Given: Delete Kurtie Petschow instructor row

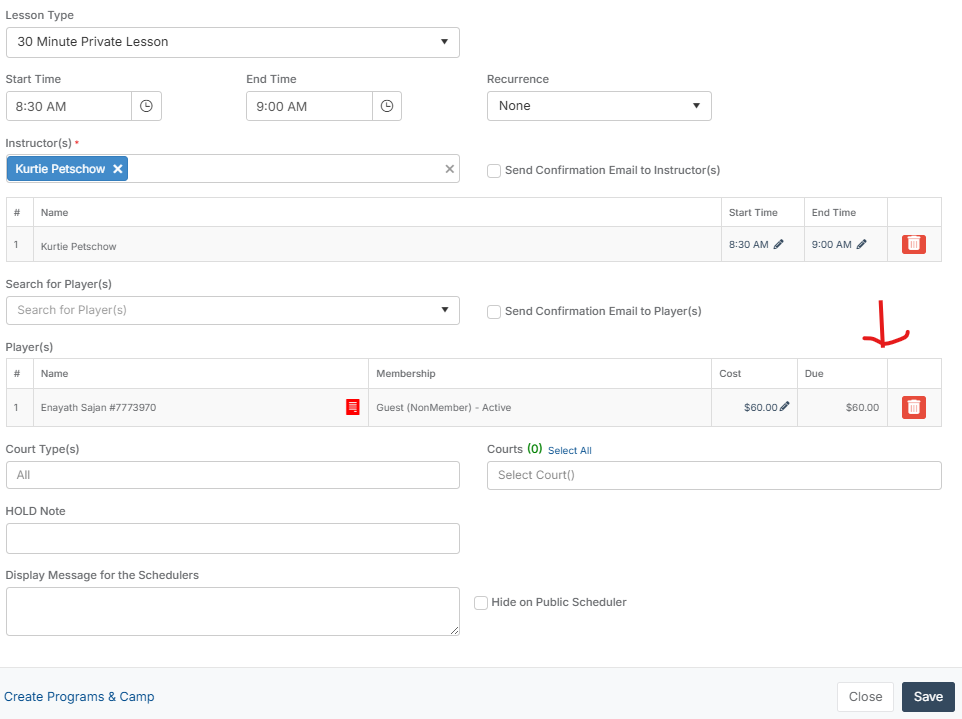Looking at the screenshot, I should point(914,244).
